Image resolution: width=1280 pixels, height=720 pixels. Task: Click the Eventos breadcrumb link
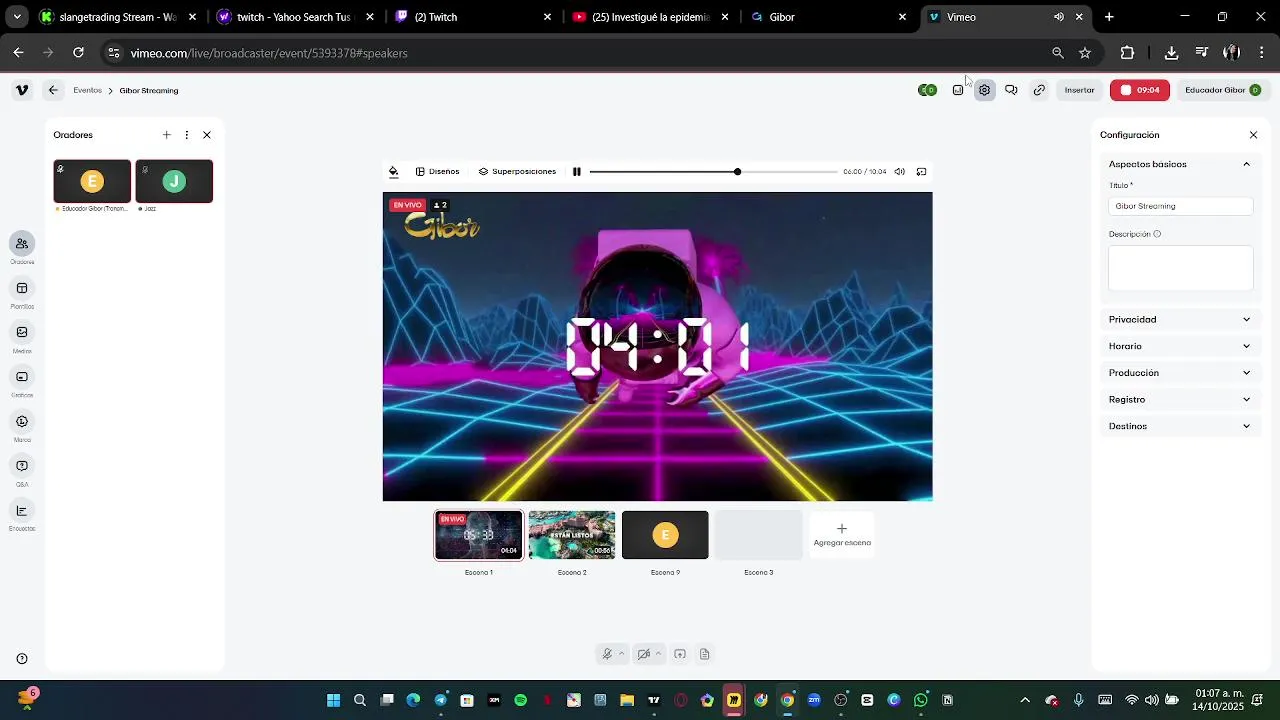coord(87,90)
